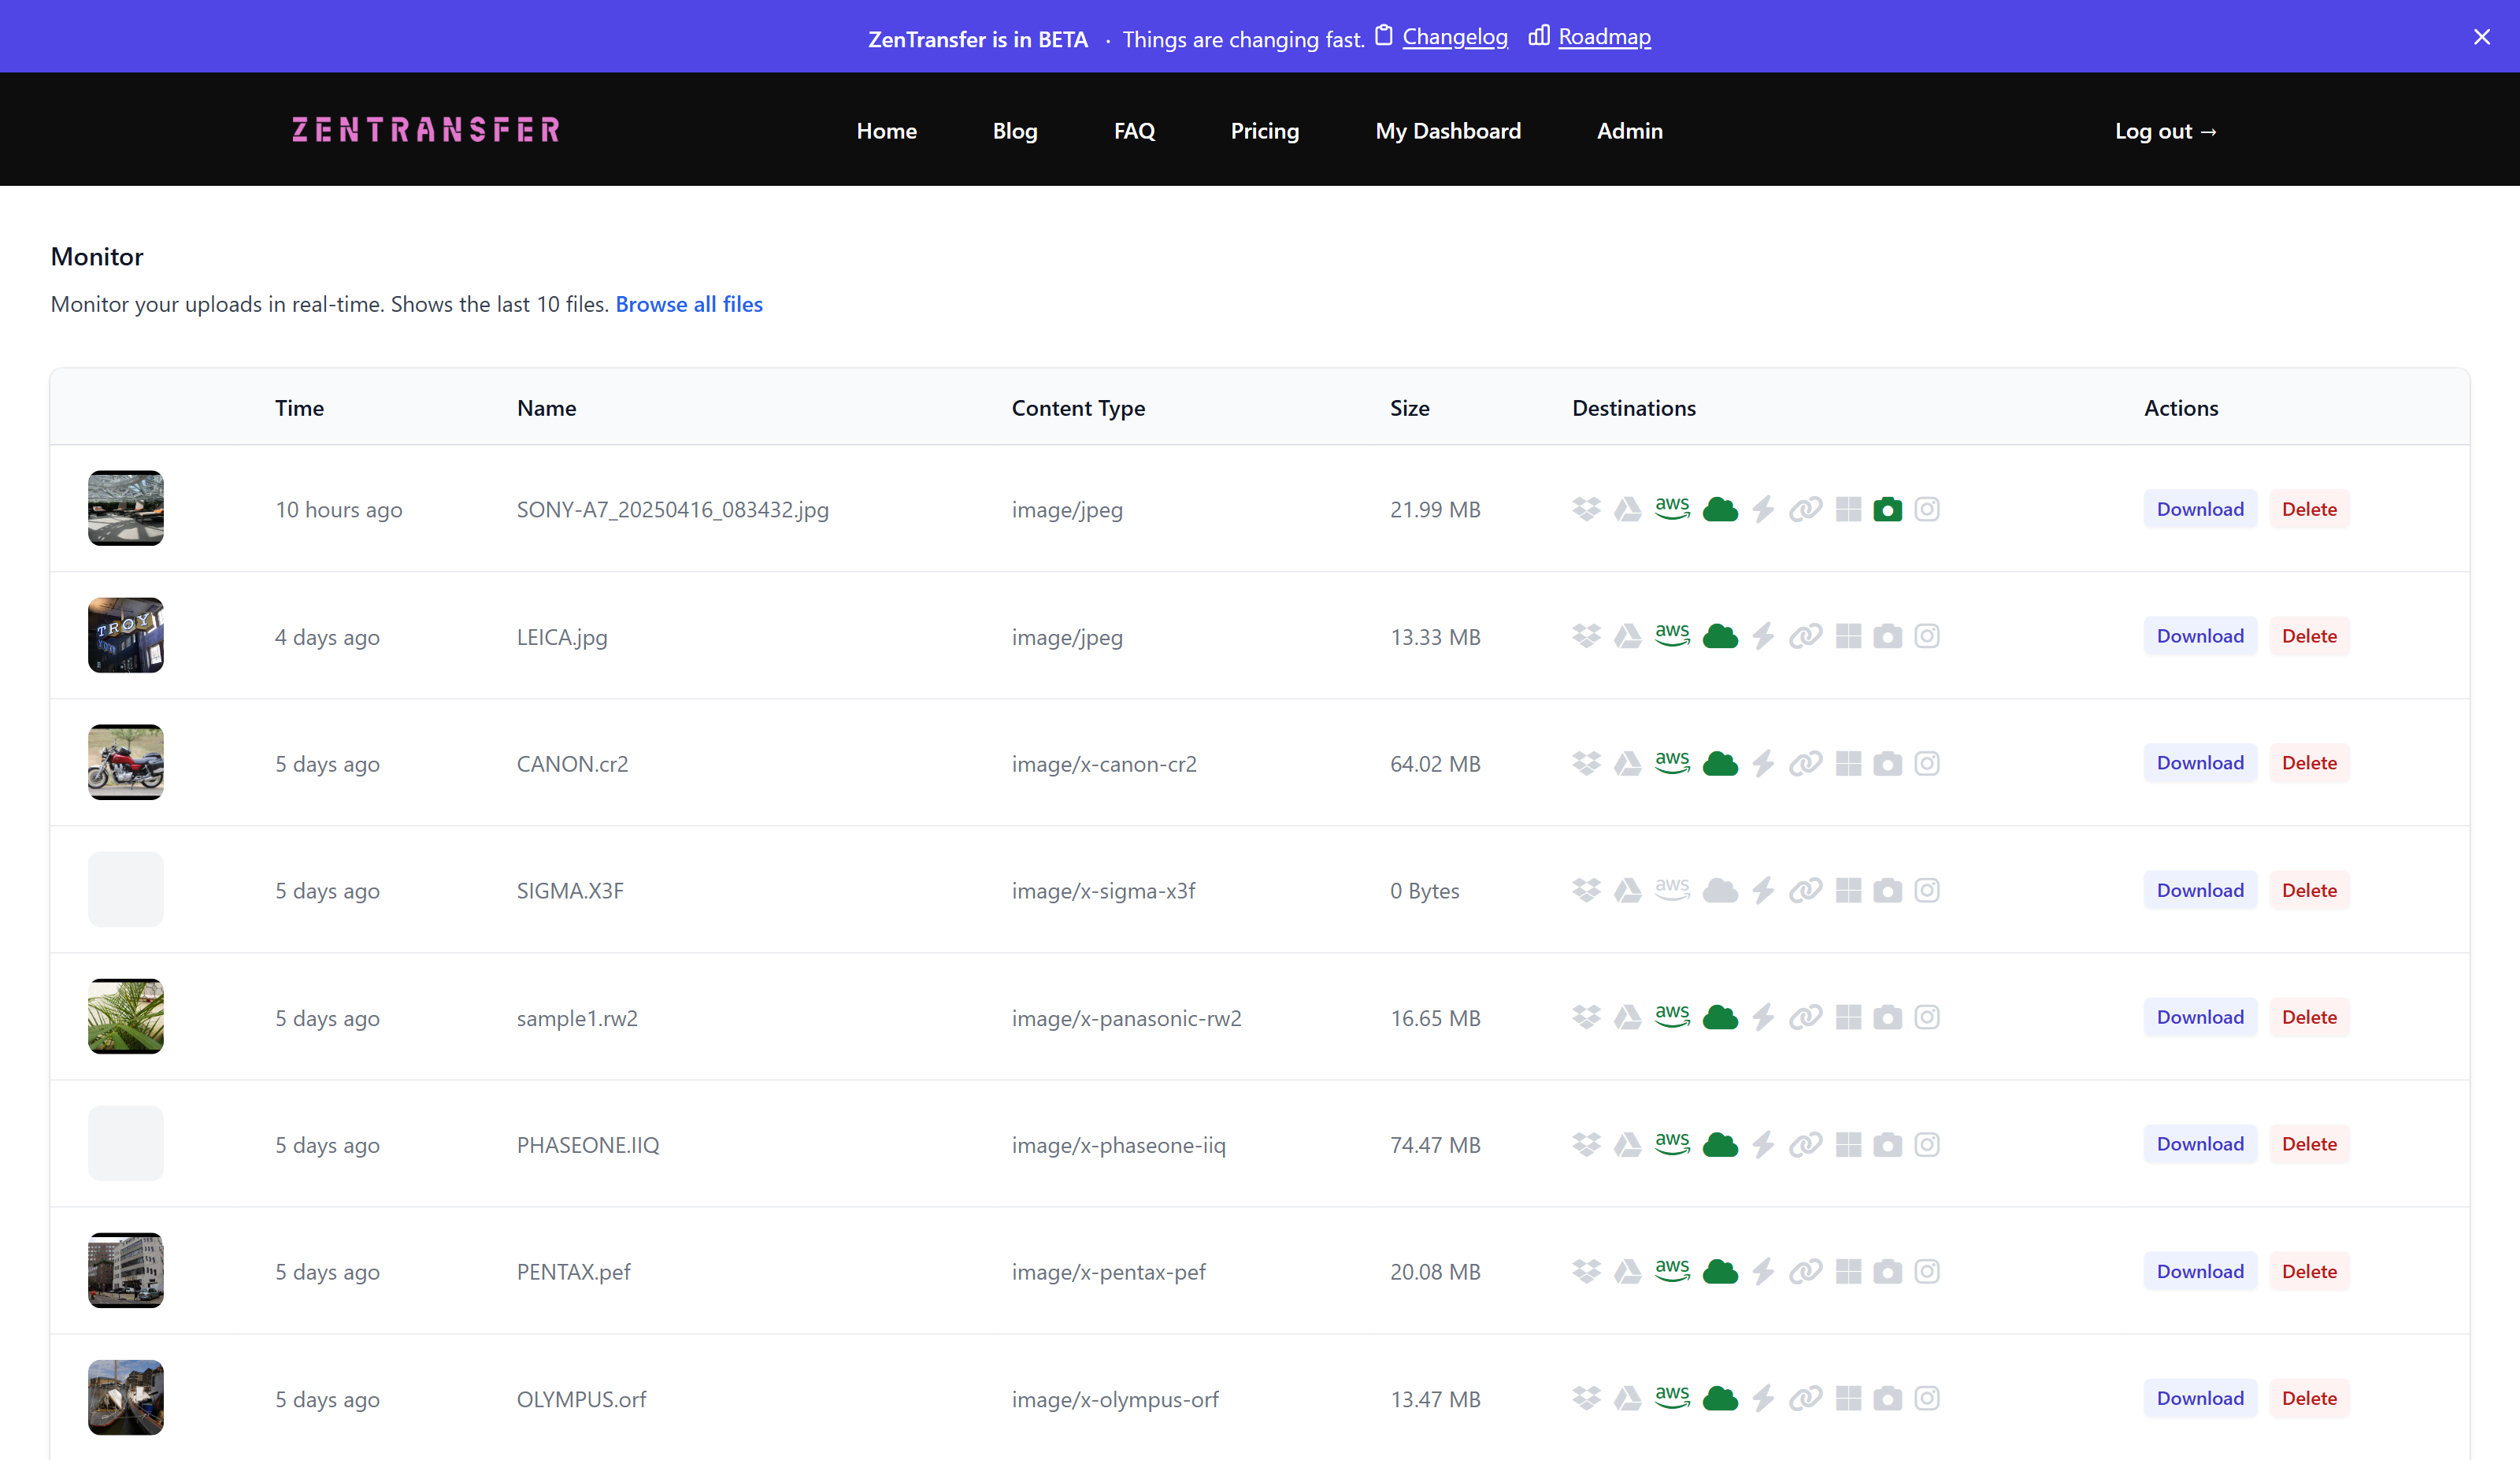
Task: Open the Changelog from the beta banner
Action: tap(1455, 37)
